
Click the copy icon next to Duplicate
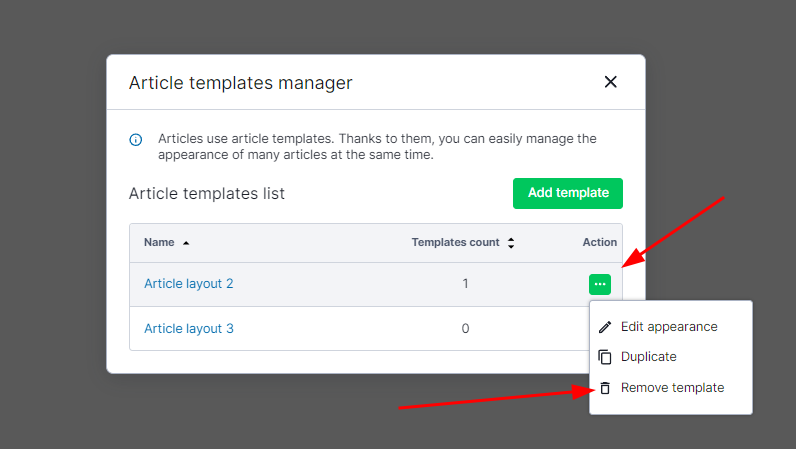604,357
